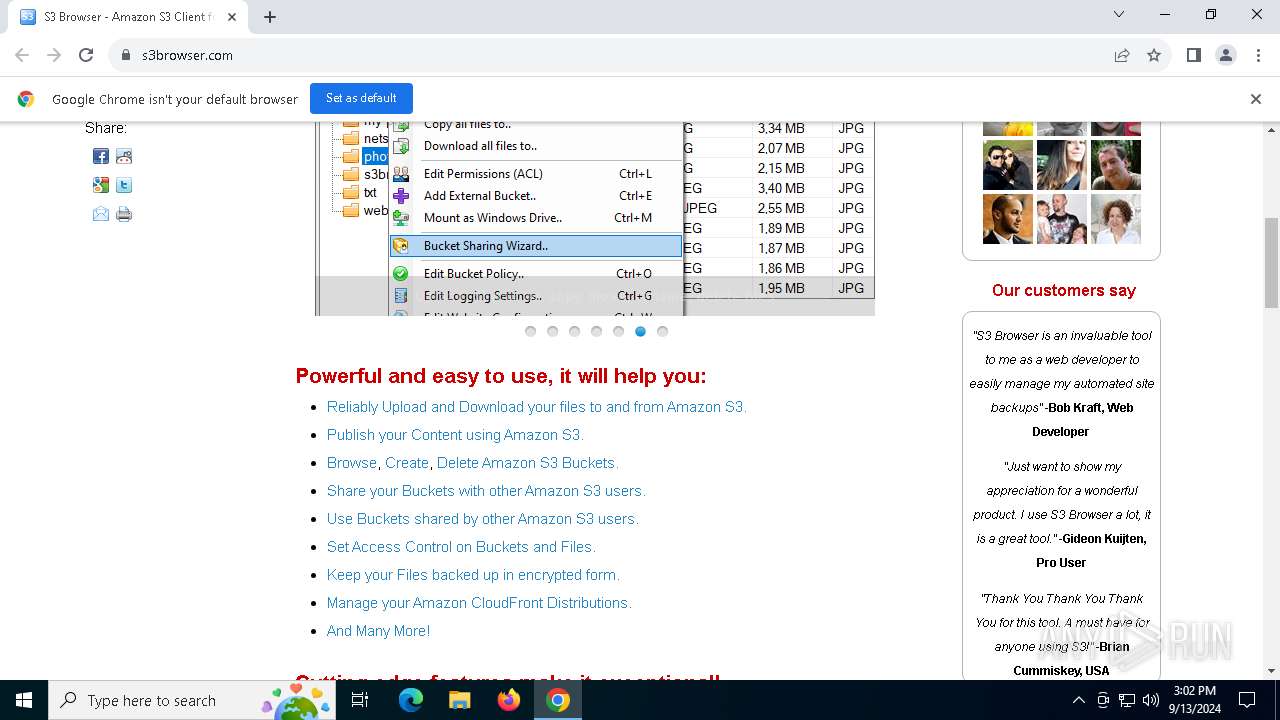Go back in Chrome

(x=22, y=55)
